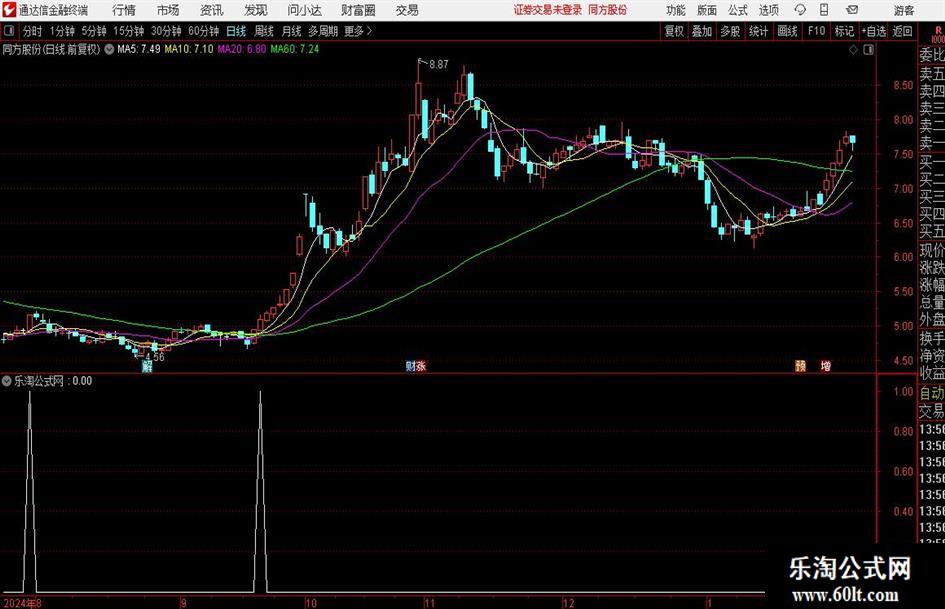This screenshot has height=609, width=945.
Task: Expand the 更多 periods list
Action: [x=358, y=31]
